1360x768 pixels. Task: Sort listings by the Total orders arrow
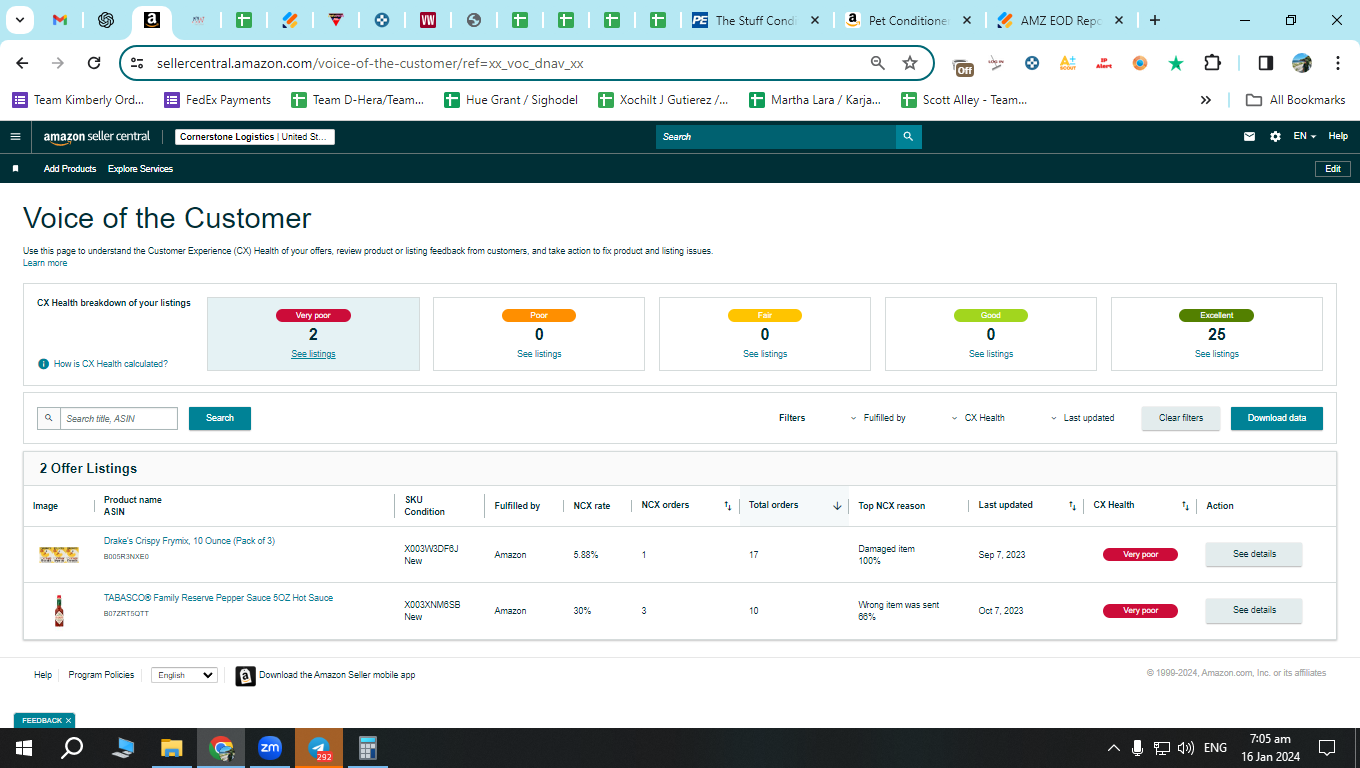(837, 506)
